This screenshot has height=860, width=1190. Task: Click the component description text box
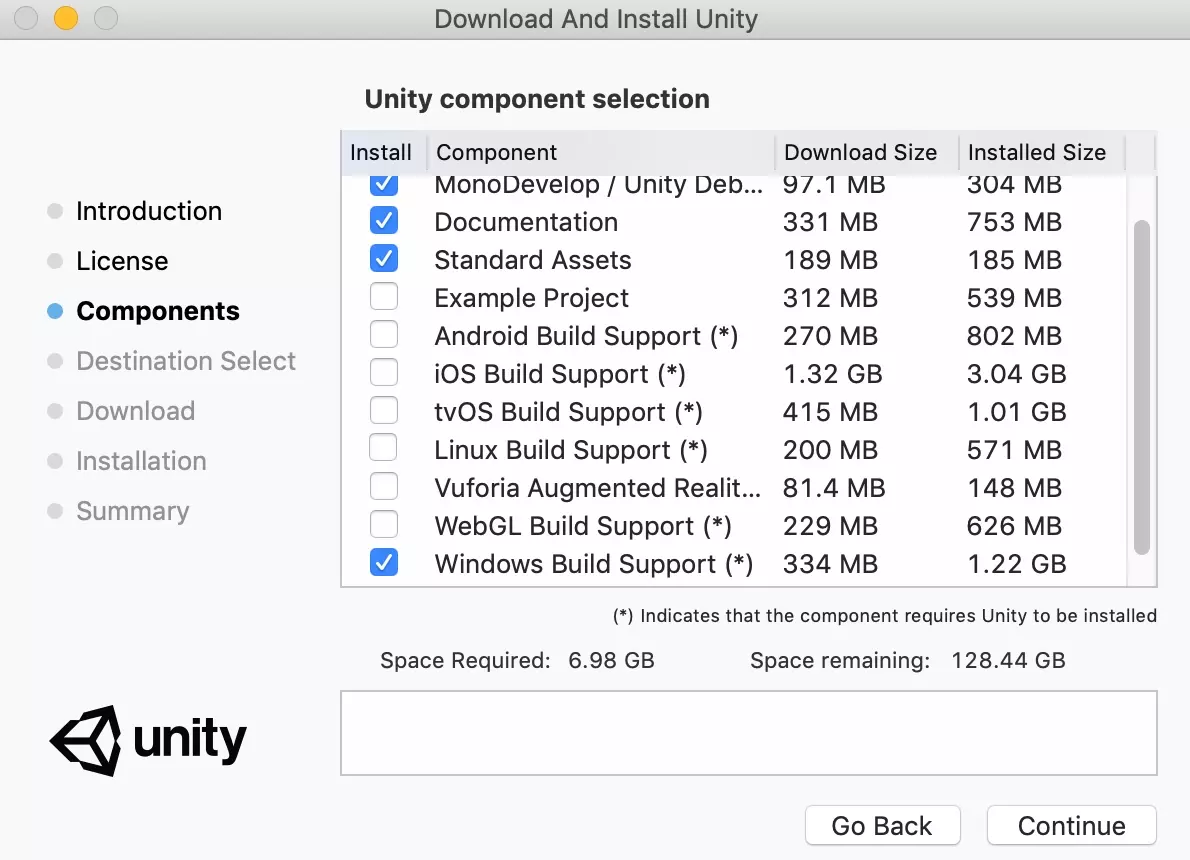click(748, 732)
